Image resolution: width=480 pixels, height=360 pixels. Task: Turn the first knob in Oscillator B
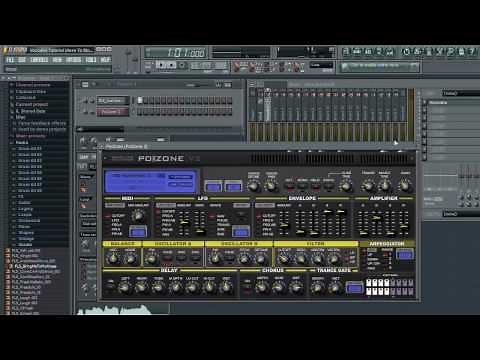coord(215,258)
